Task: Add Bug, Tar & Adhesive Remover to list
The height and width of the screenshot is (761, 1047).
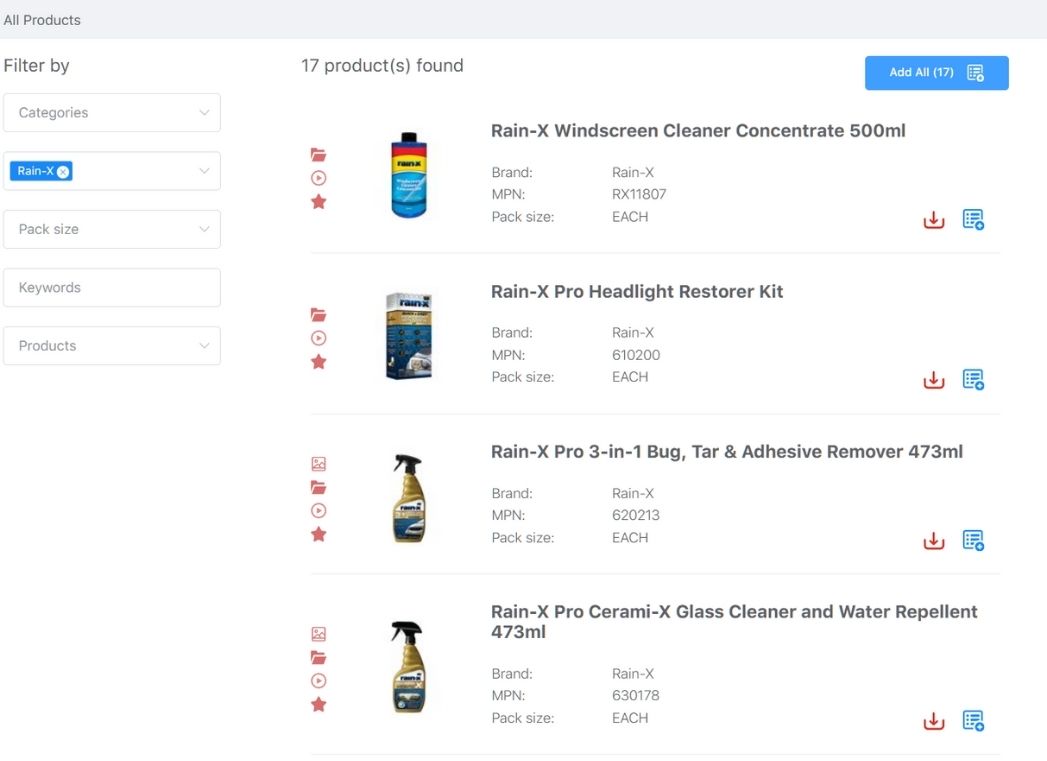Action: 973,539
